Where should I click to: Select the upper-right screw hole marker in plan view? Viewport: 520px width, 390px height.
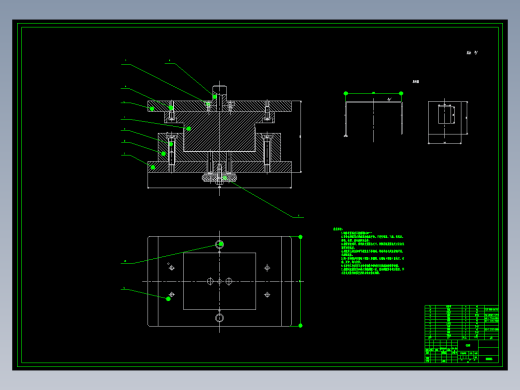(267, 268)
